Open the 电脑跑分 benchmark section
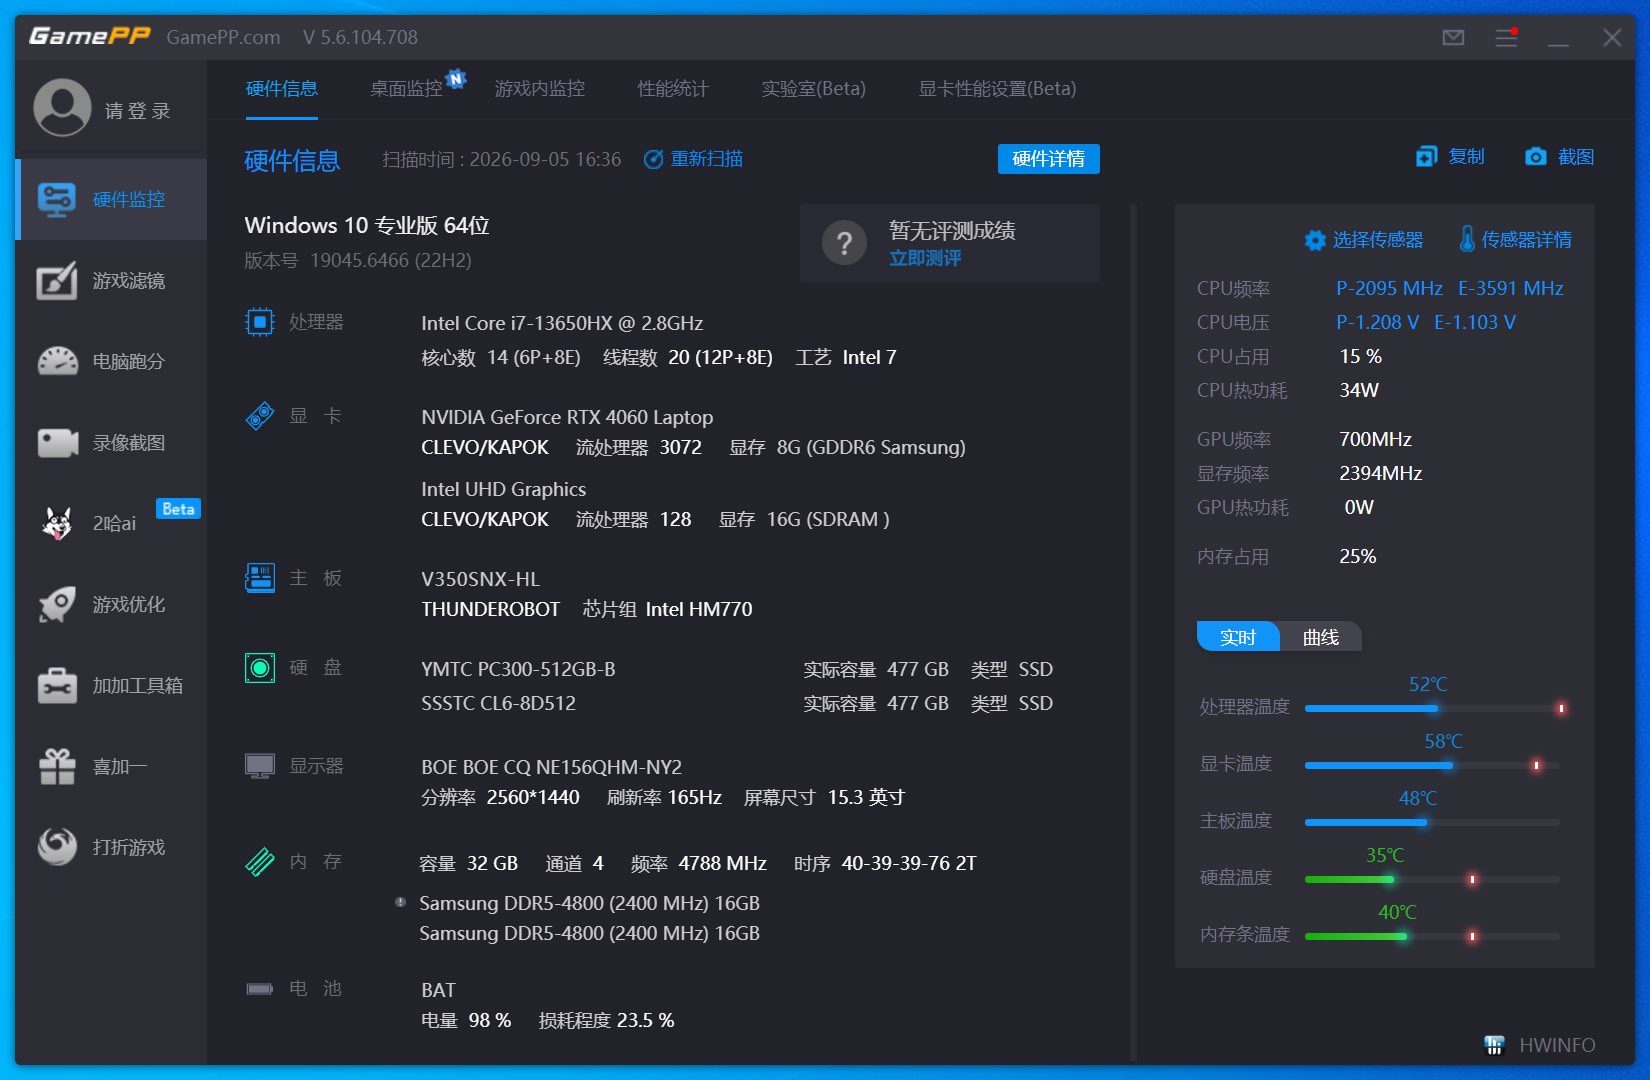 [111, 362]
